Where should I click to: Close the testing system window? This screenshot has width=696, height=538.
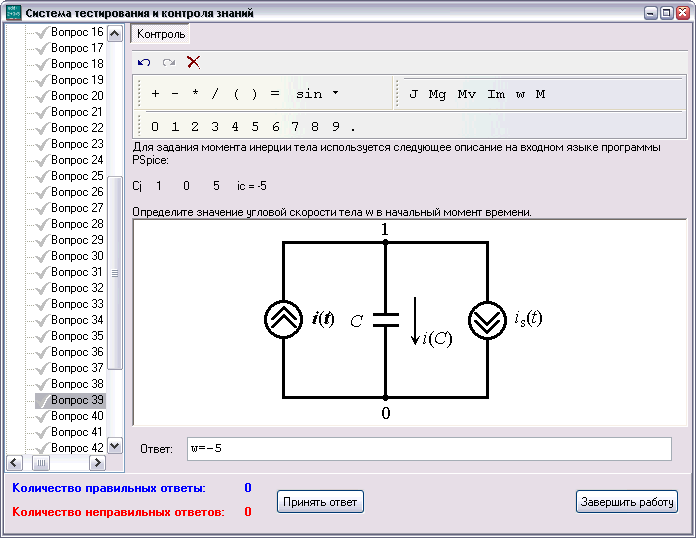pos(682,13)
